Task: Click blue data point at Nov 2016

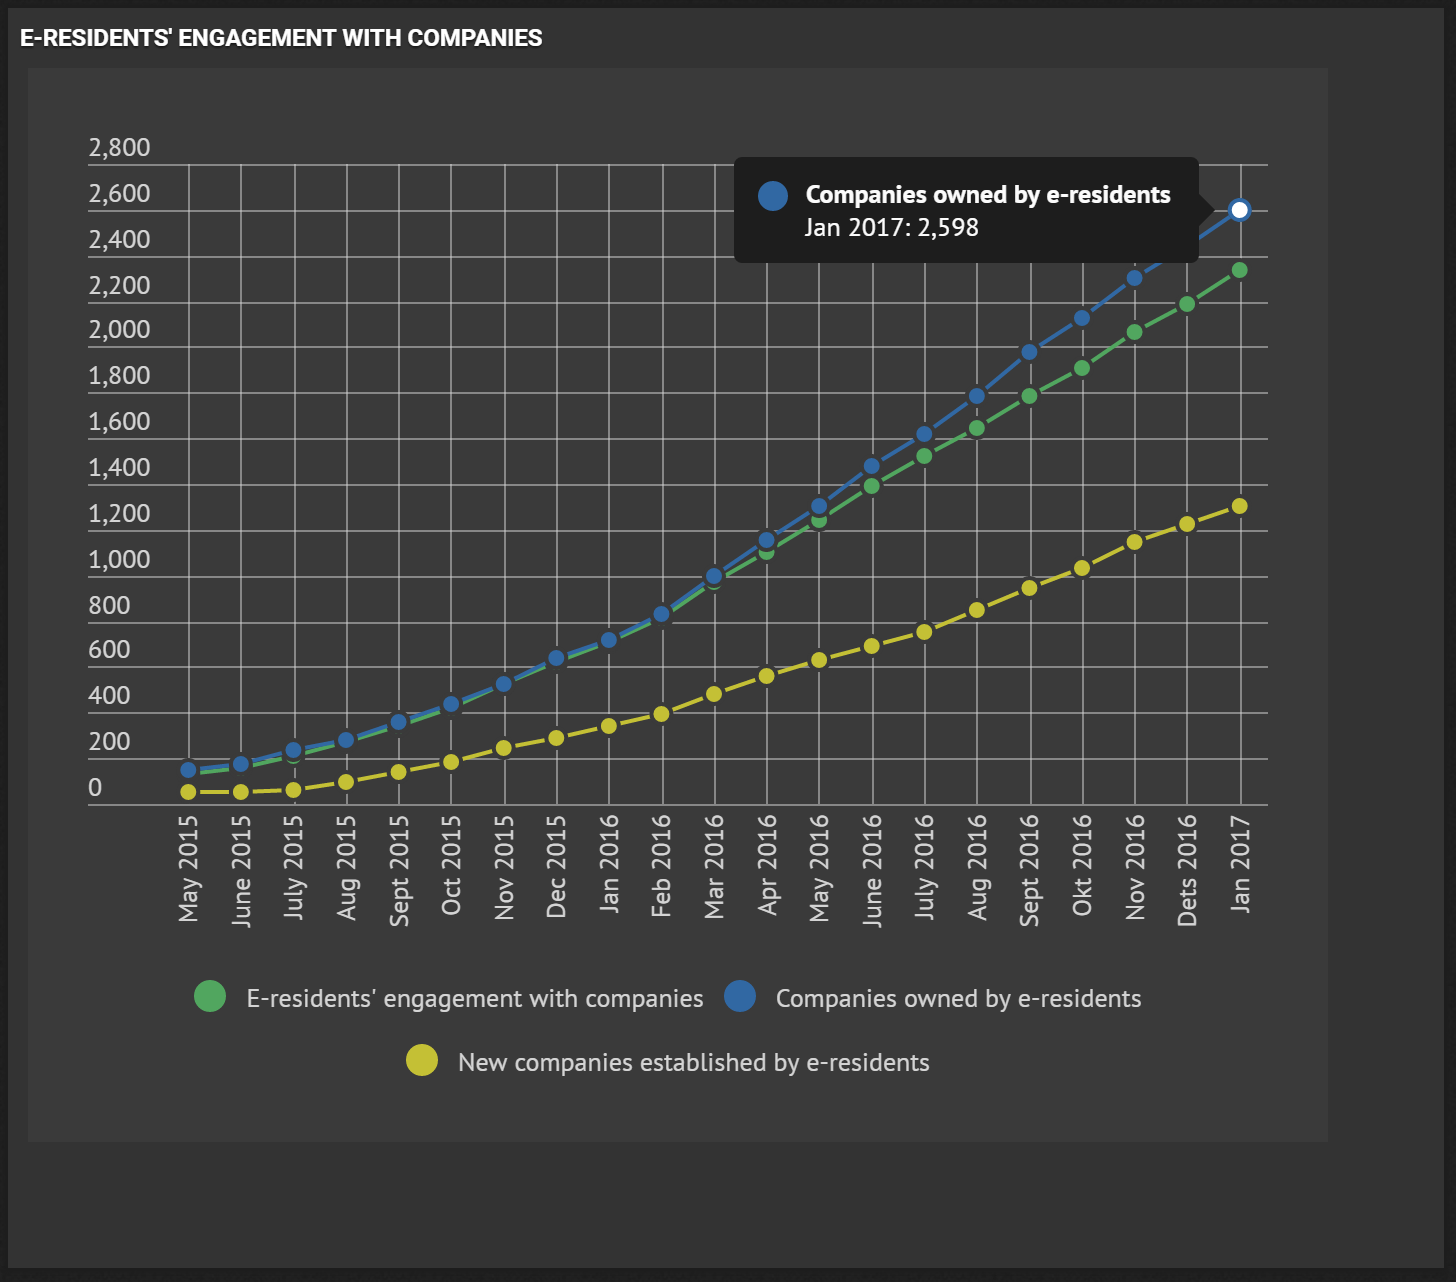Action: 1134,278
